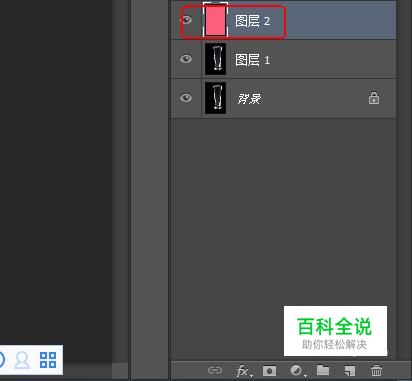
Task: Select the 图层 1 layer name
Action: [x=252, y=60]
